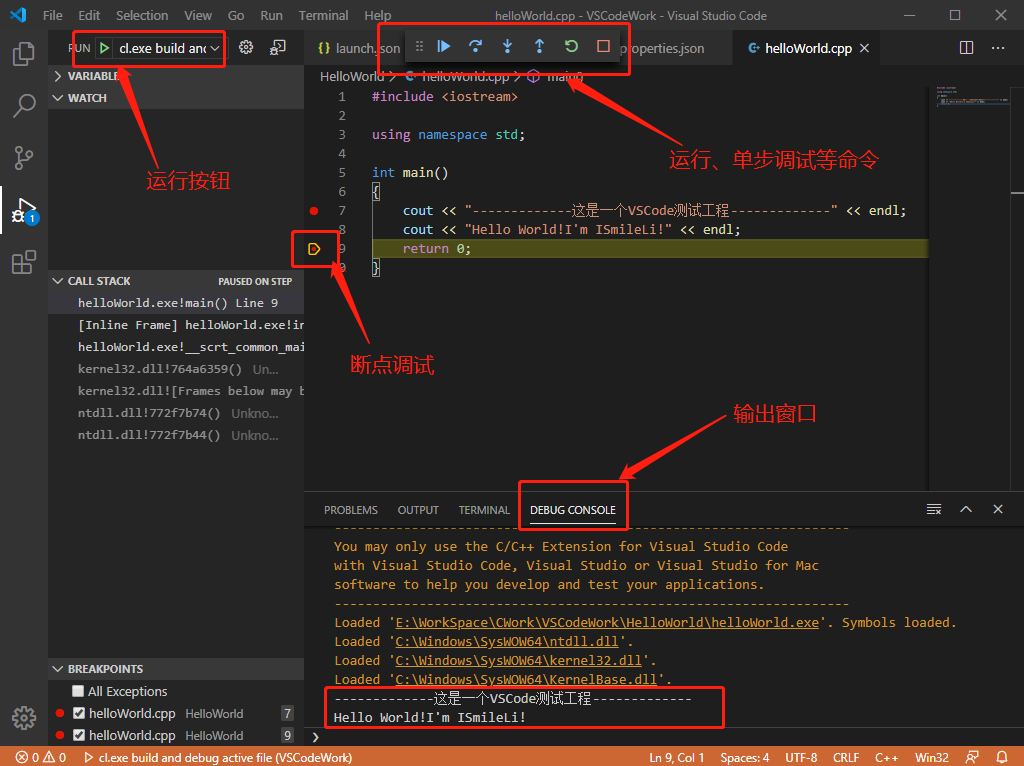Open the helloWorld.exe path link in console
Image resolution: width=1024 pixels, height=766 pixels.
(607, 622)
